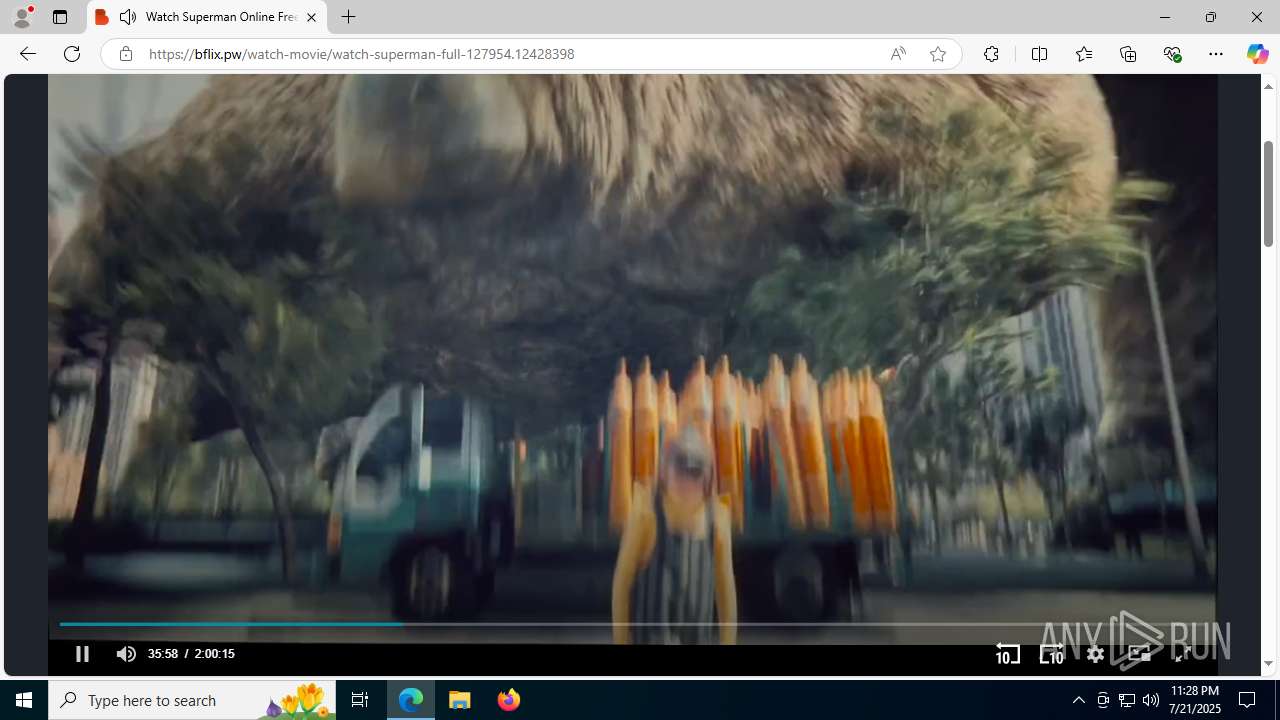Go back to previous page
This screenshot has height=720, width=1280.
[x=28, y=54]
